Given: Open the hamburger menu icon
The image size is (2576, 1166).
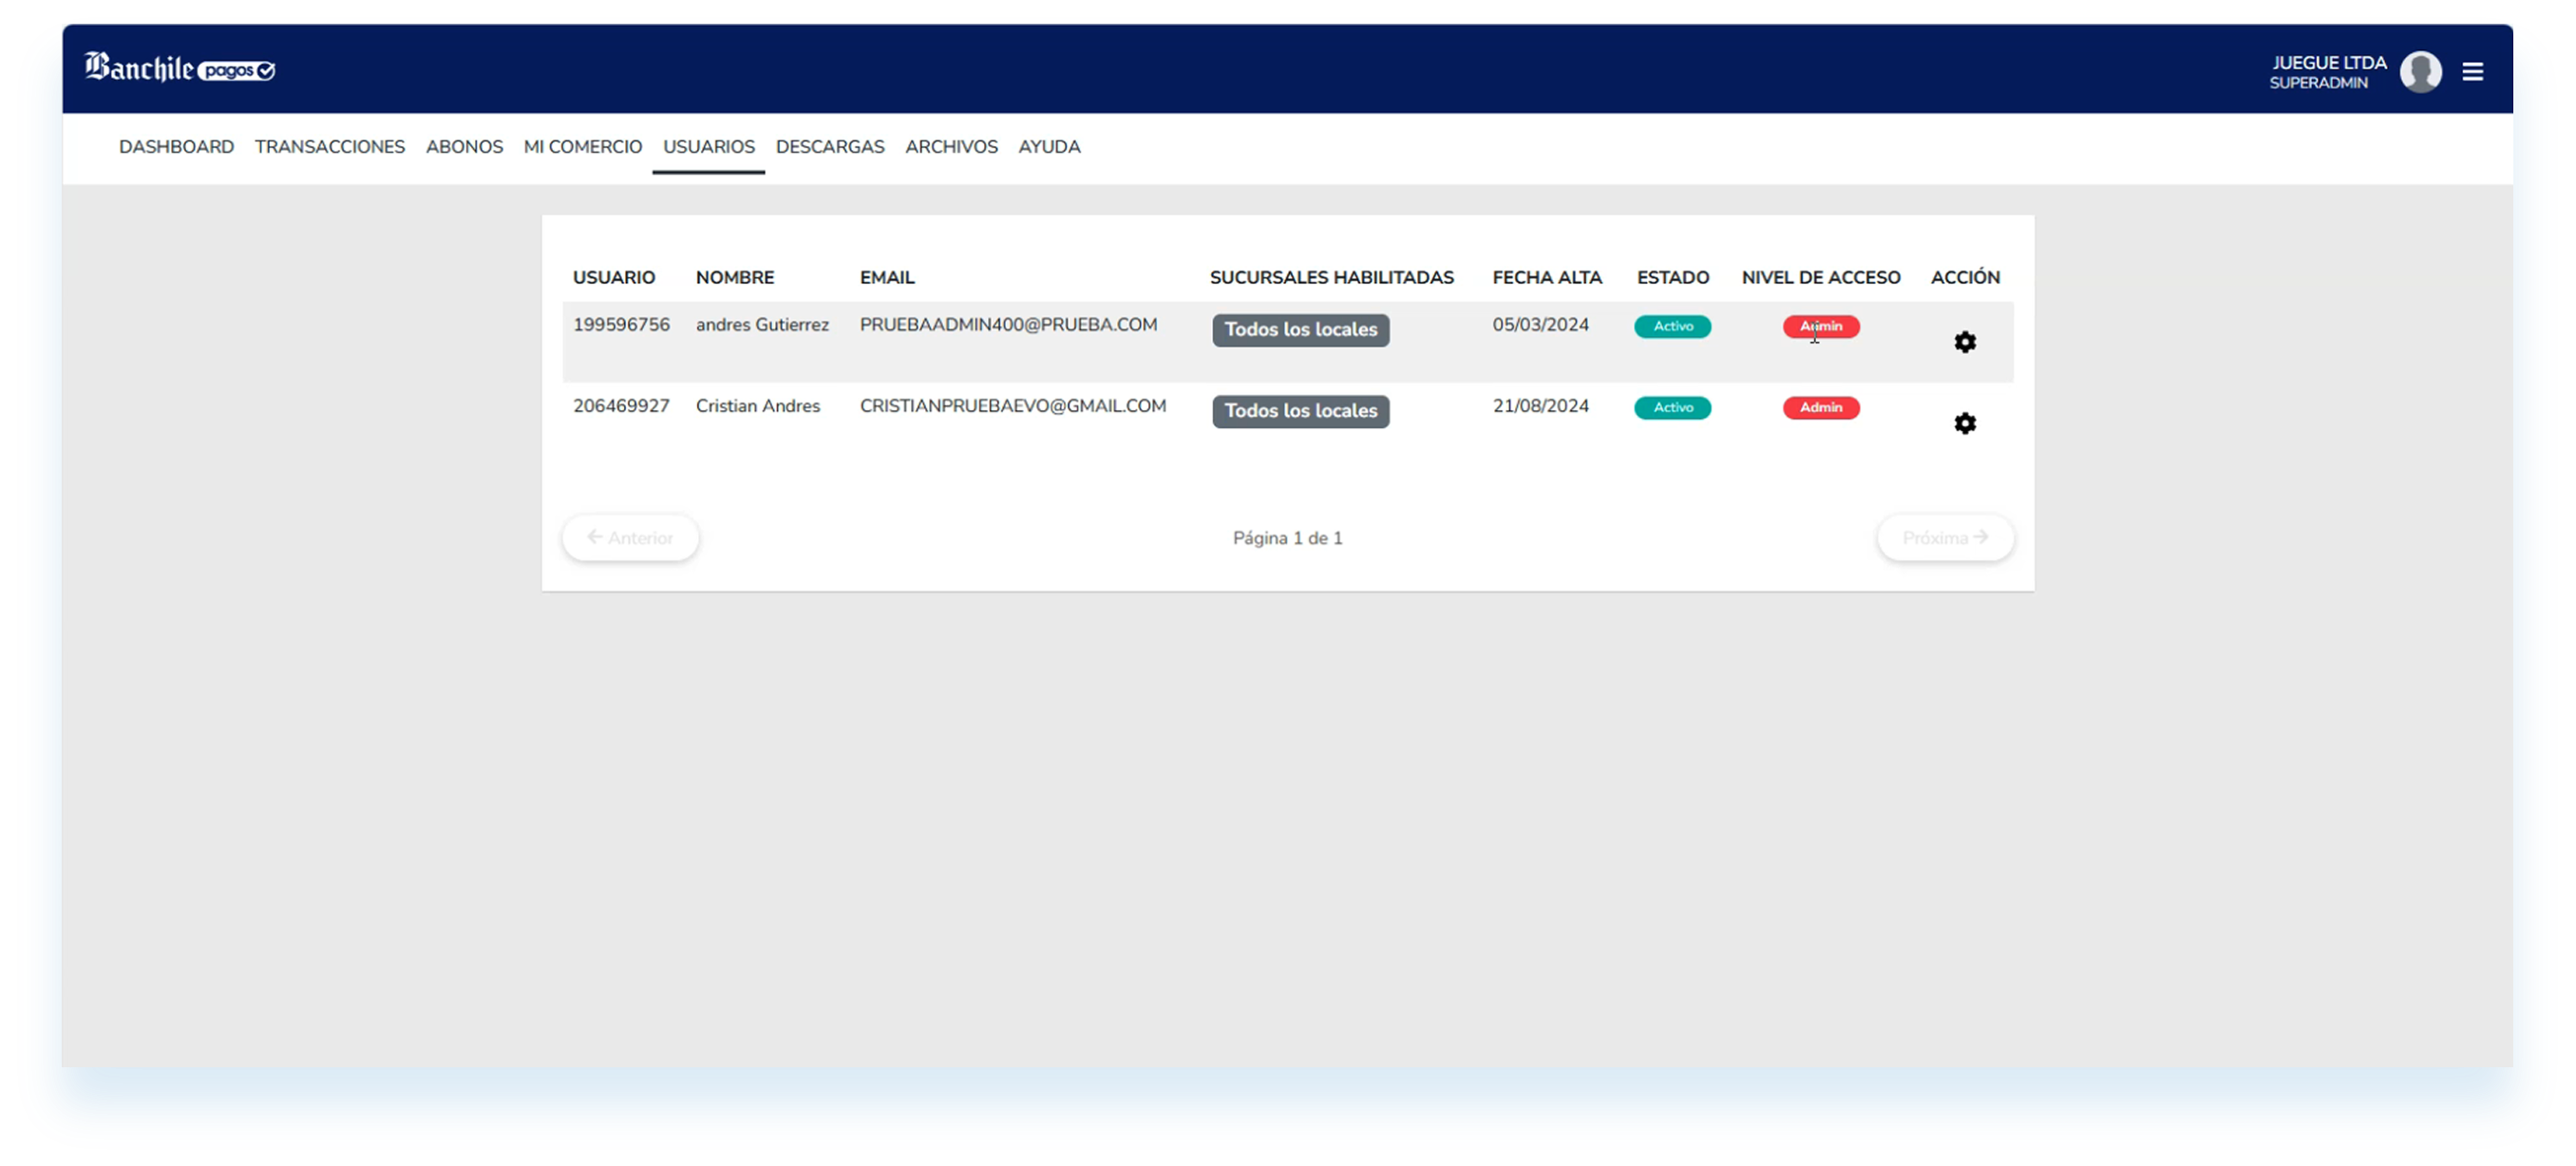Looking at the screenshot, I should (2472, 71).
